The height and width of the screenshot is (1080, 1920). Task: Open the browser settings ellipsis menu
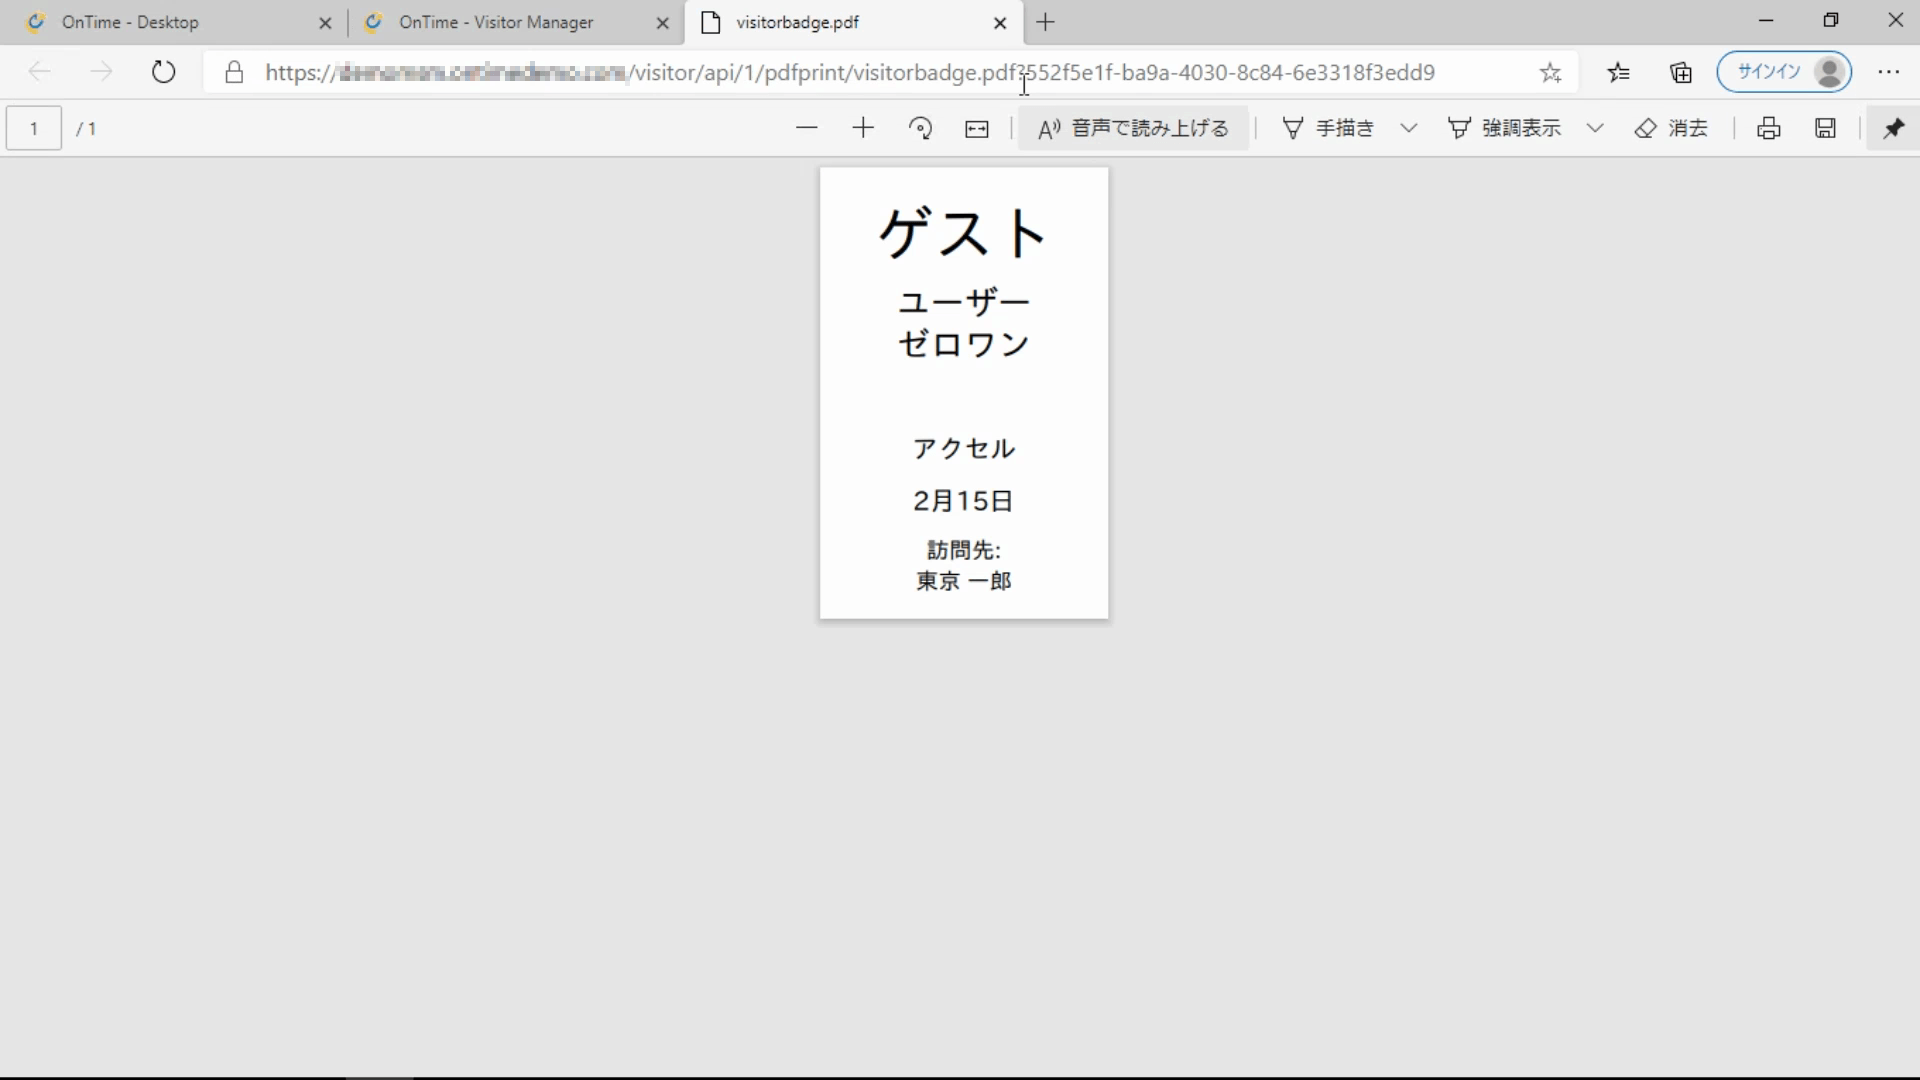[1888, 72]
